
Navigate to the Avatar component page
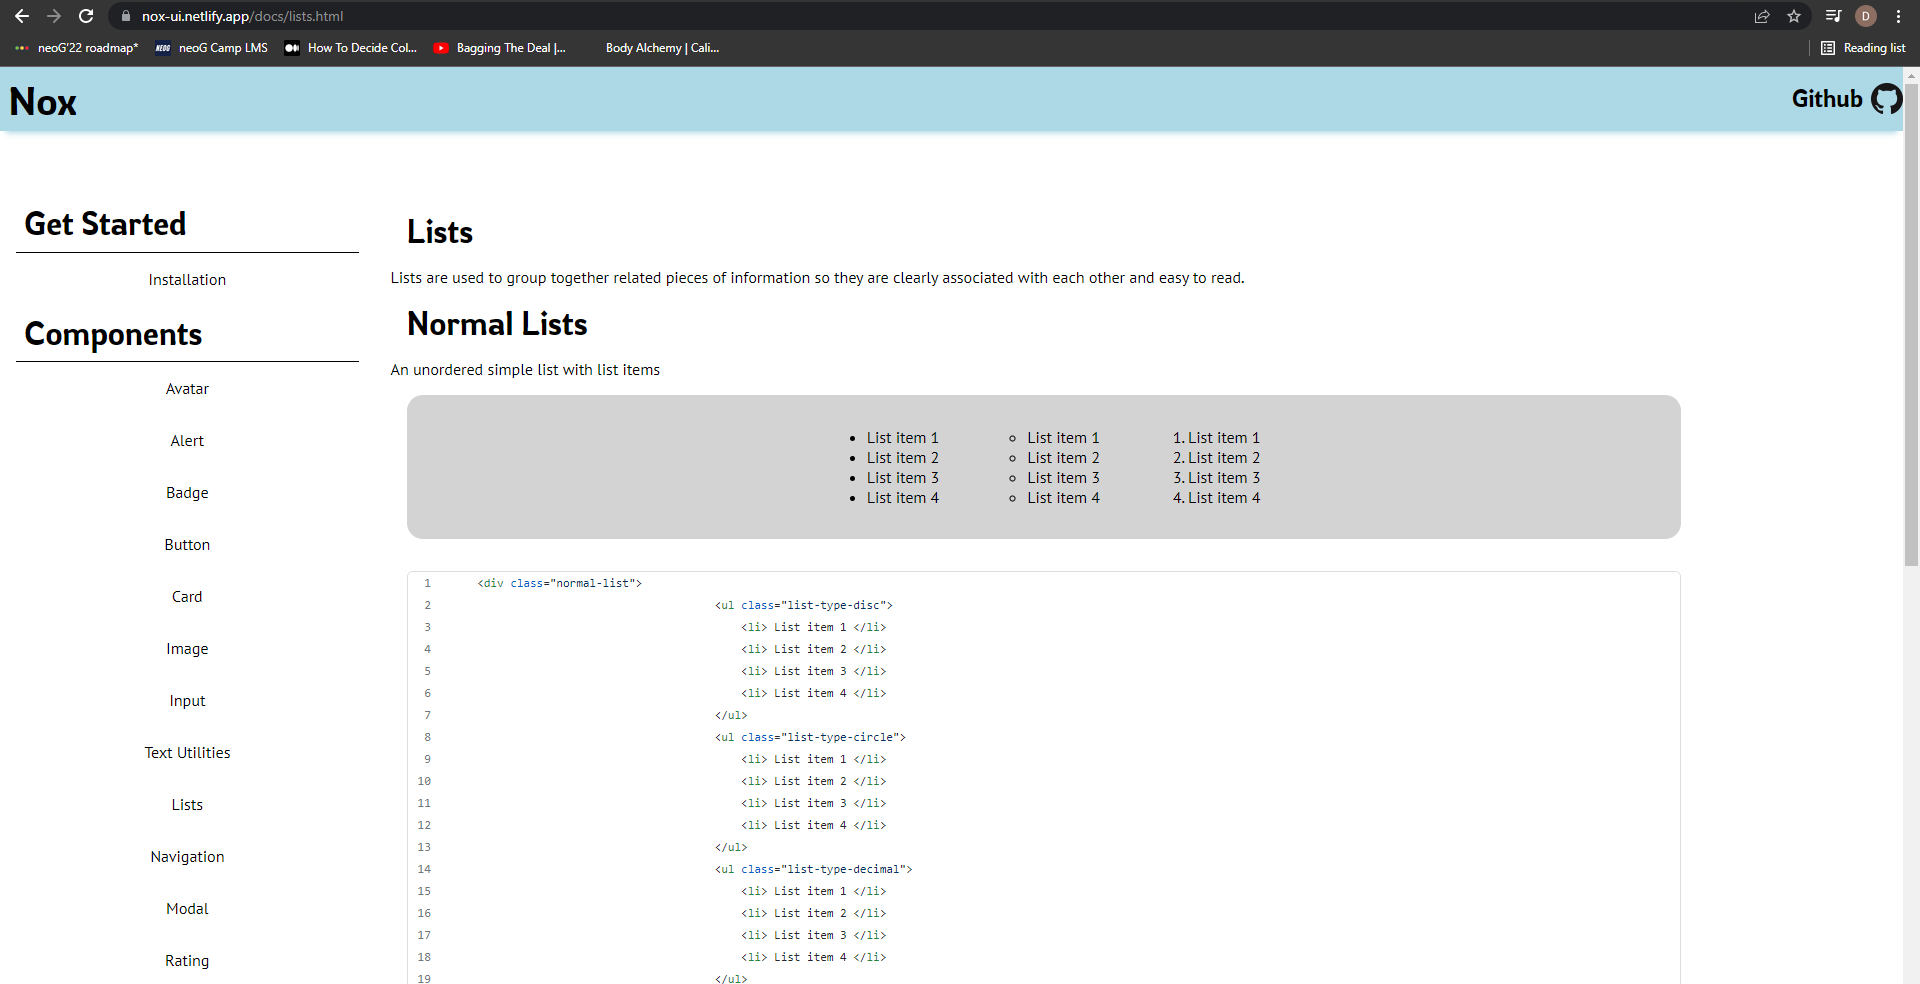click(187, 389)
